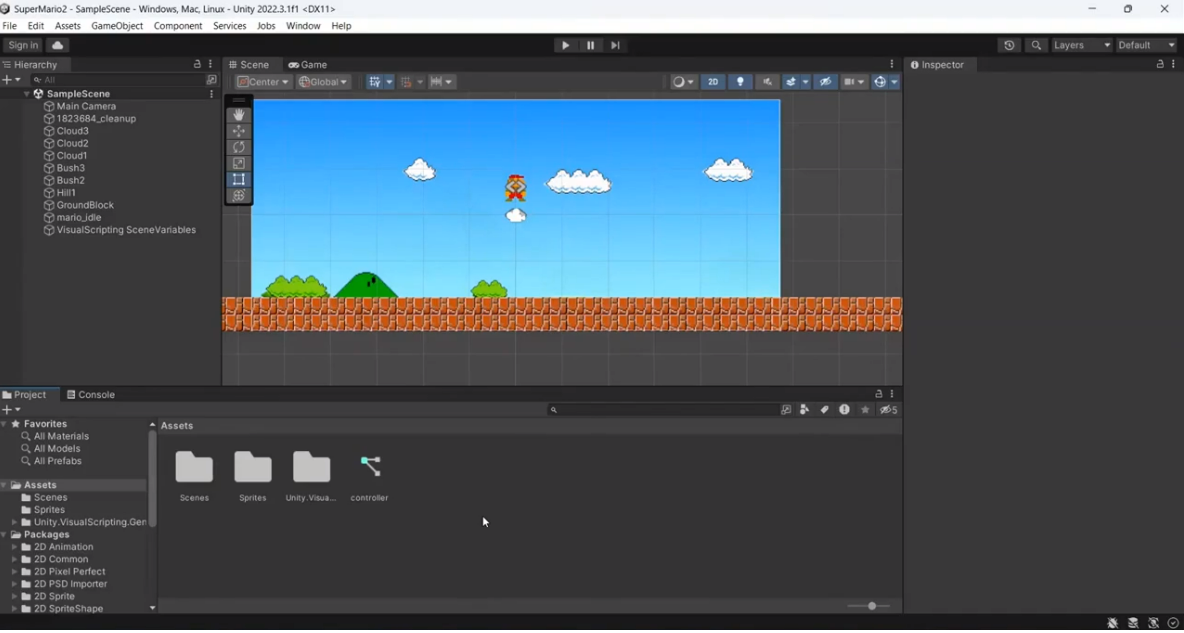Toggle 2D scene view mode
Image resolution: width=1184 pixels, height=633 pixels.
(713, 82)
